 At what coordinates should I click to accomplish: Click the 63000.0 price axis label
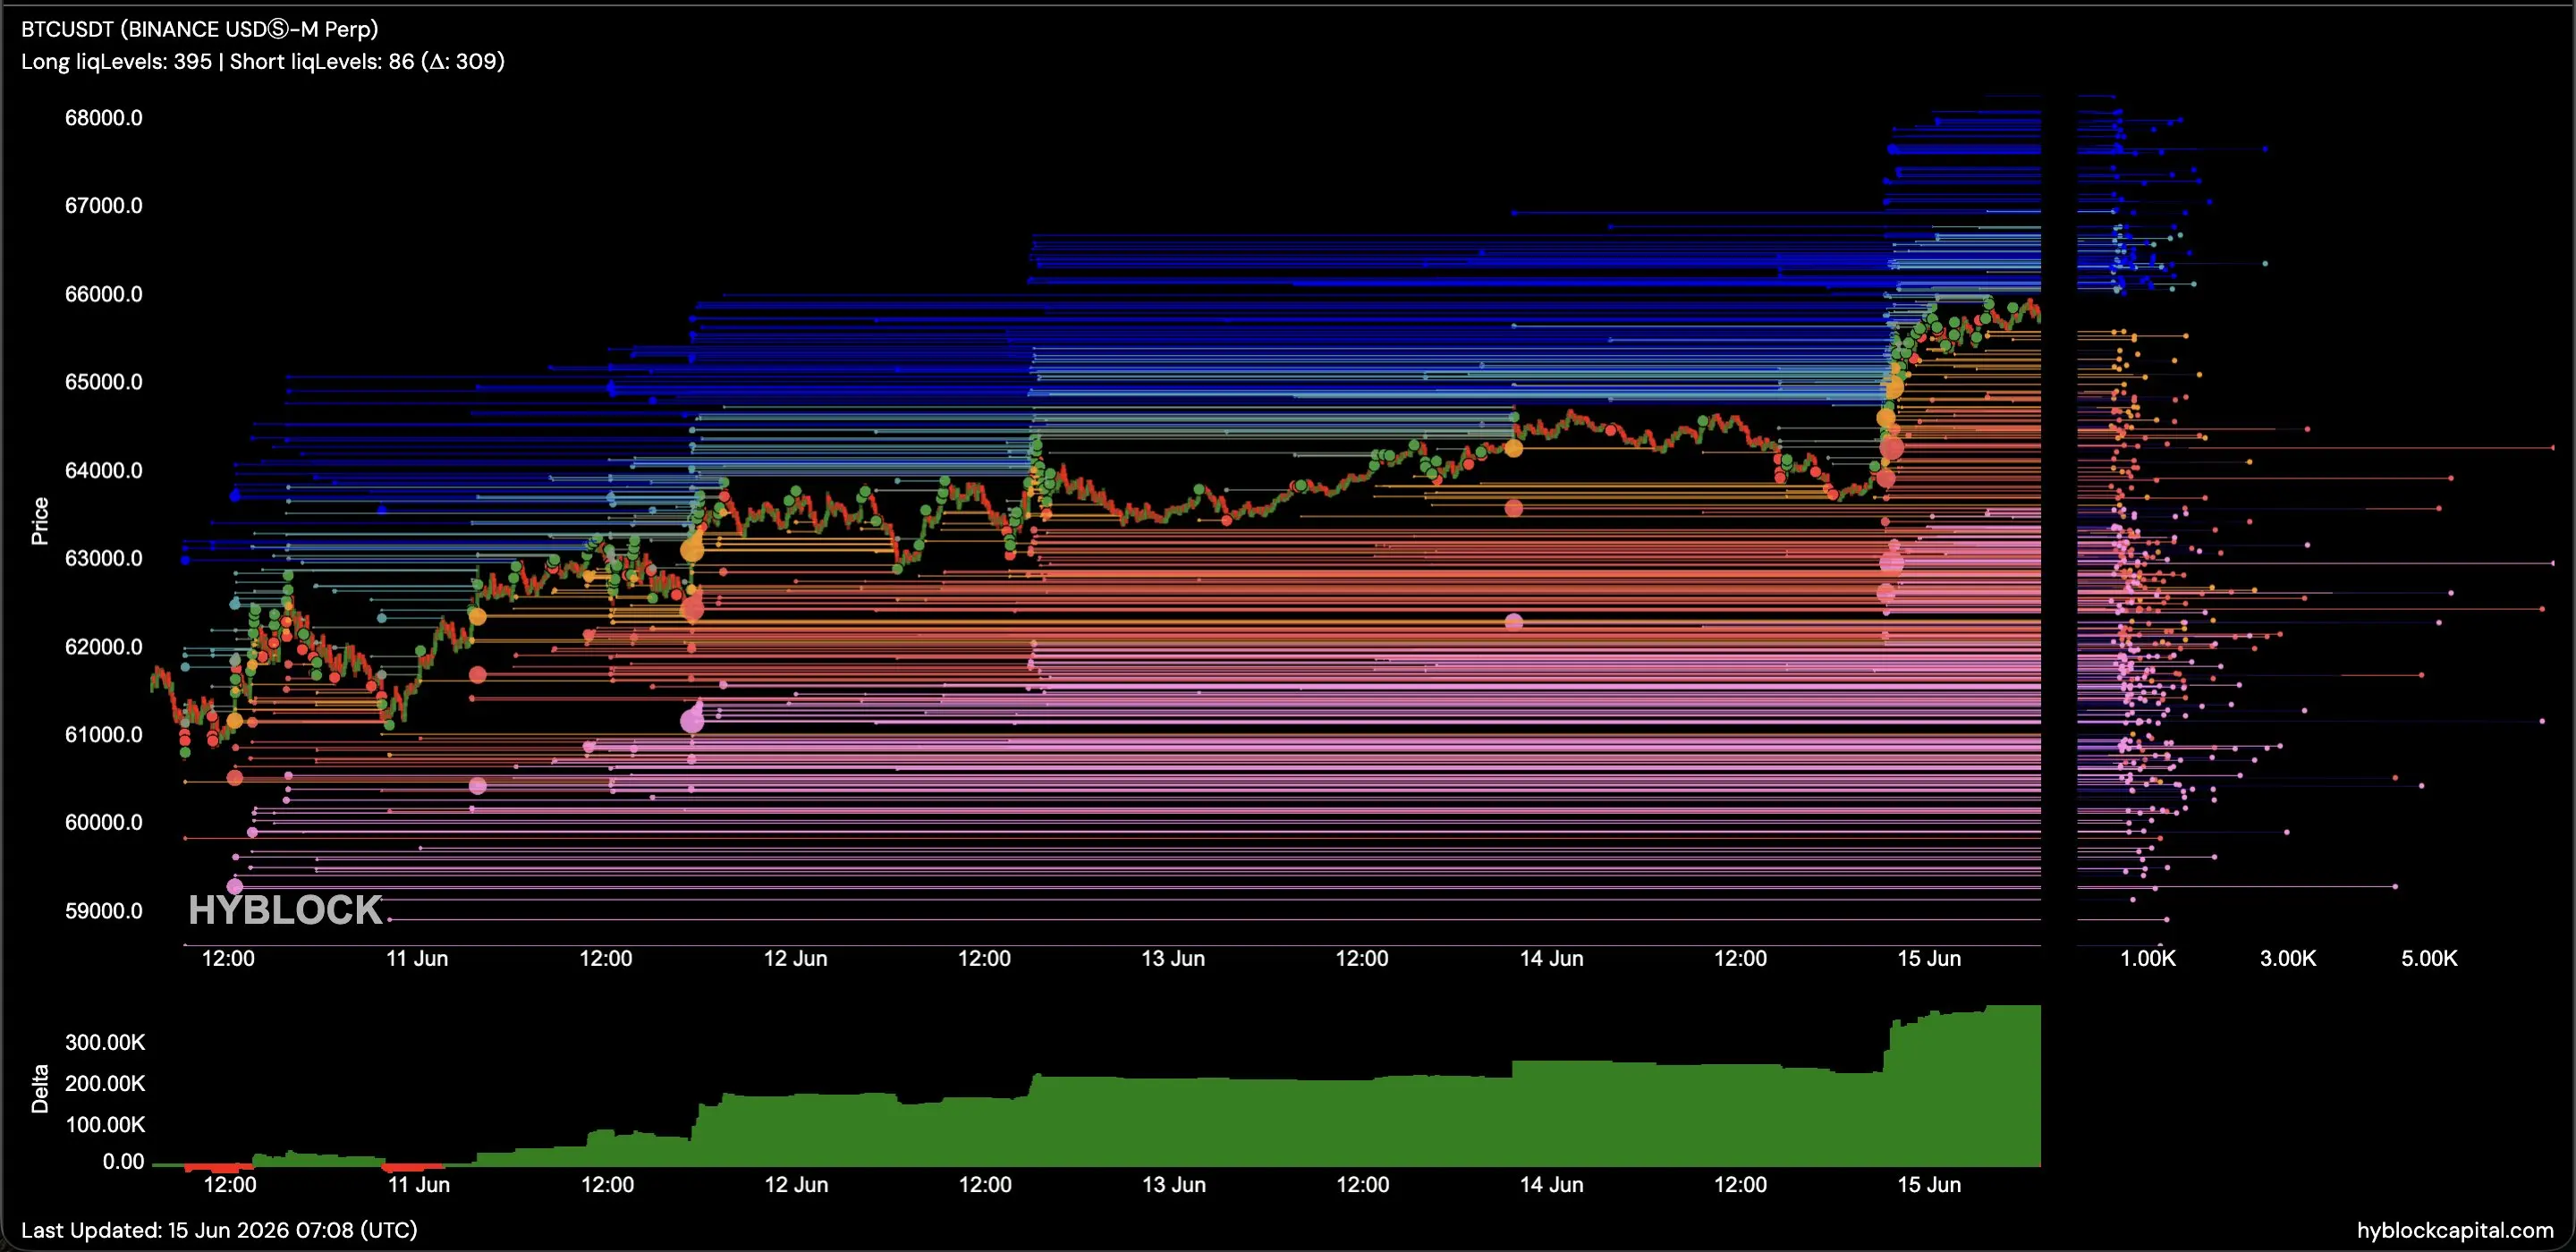[x=104, y=558]
